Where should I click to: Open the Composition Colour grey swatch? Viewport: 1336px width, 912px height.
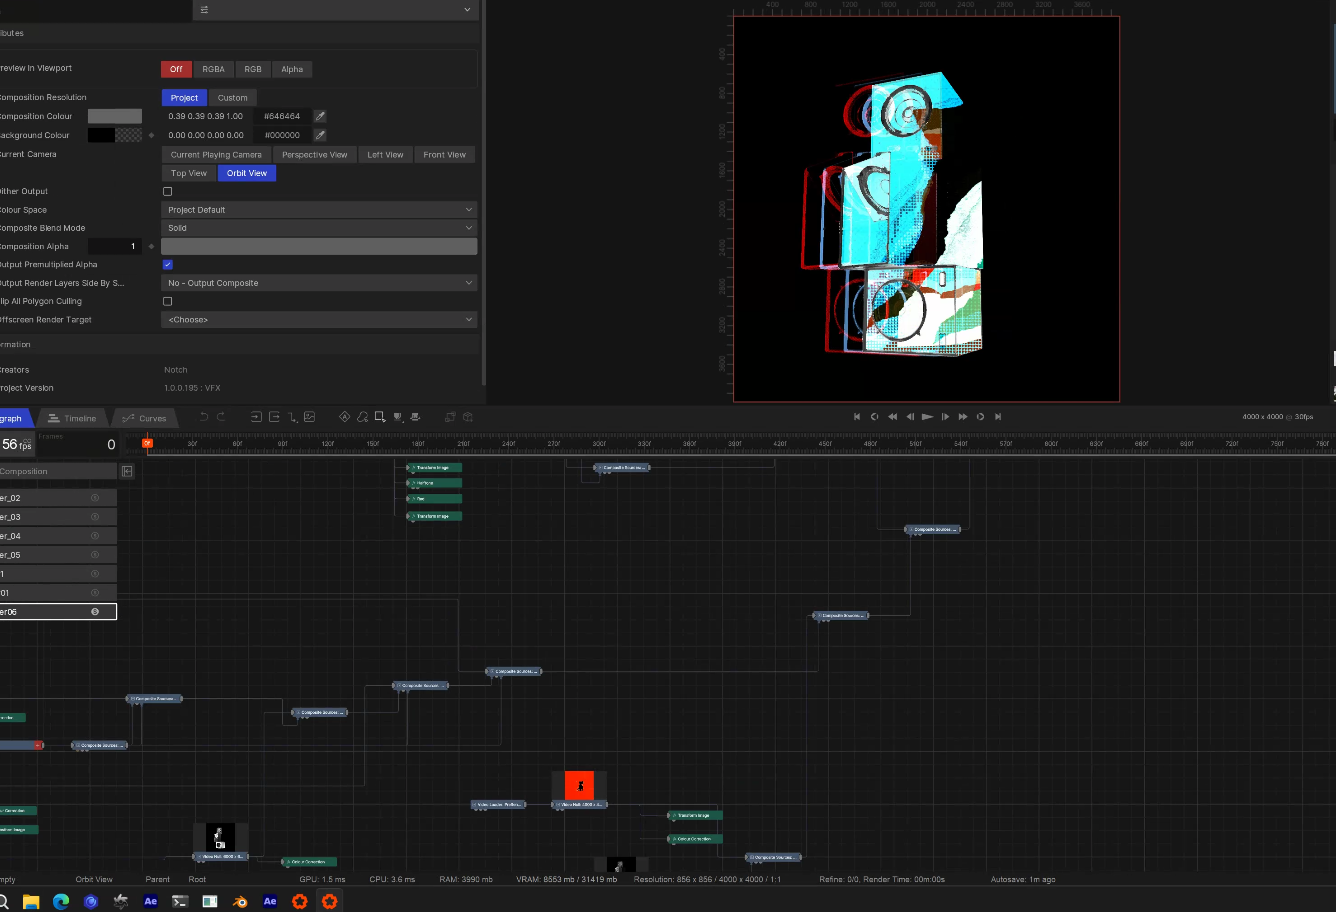tap(115, 116)
